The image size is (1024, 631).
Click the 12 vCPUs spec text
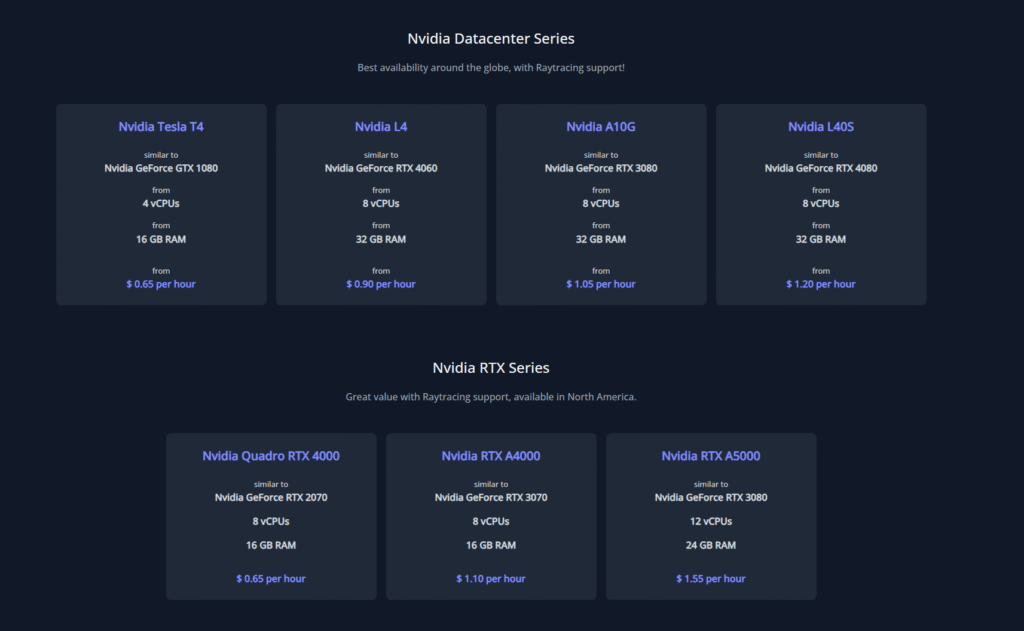tap(711, 521)
